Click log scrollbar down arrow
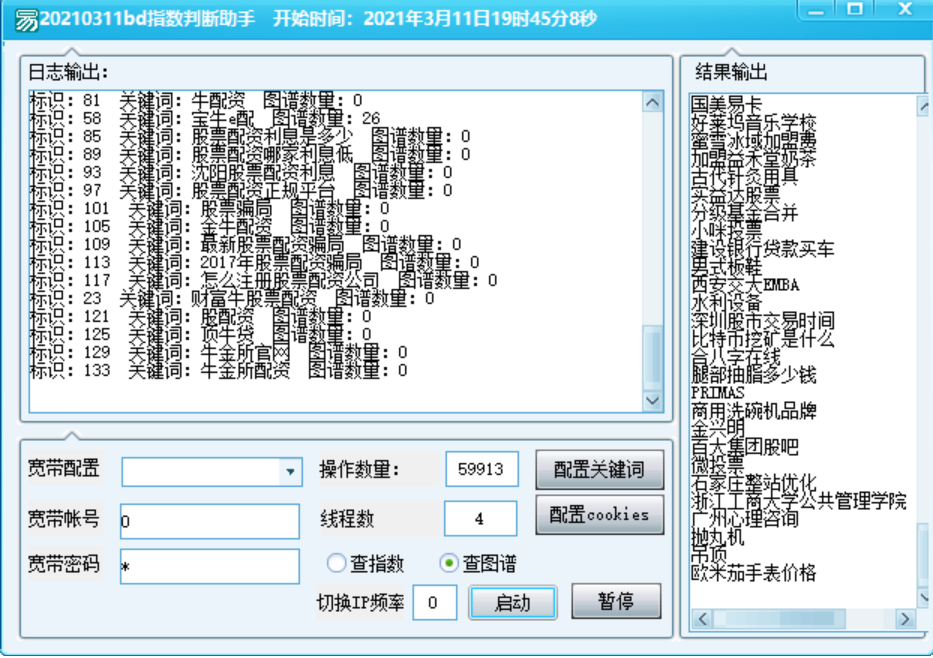The width and height of the screenshot is (933, 658). point(652,400)
